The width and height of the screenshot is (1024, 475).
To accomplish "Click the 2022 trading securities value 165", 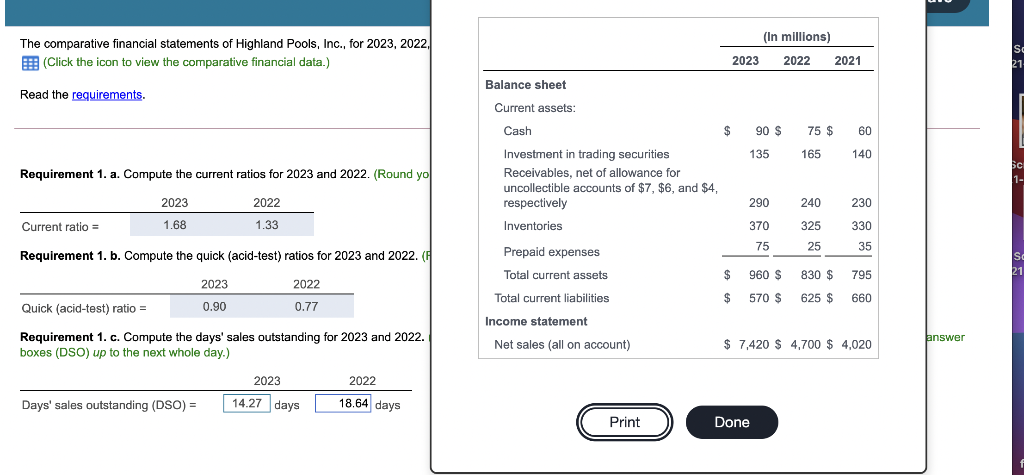I will click(x=811, y=154).
